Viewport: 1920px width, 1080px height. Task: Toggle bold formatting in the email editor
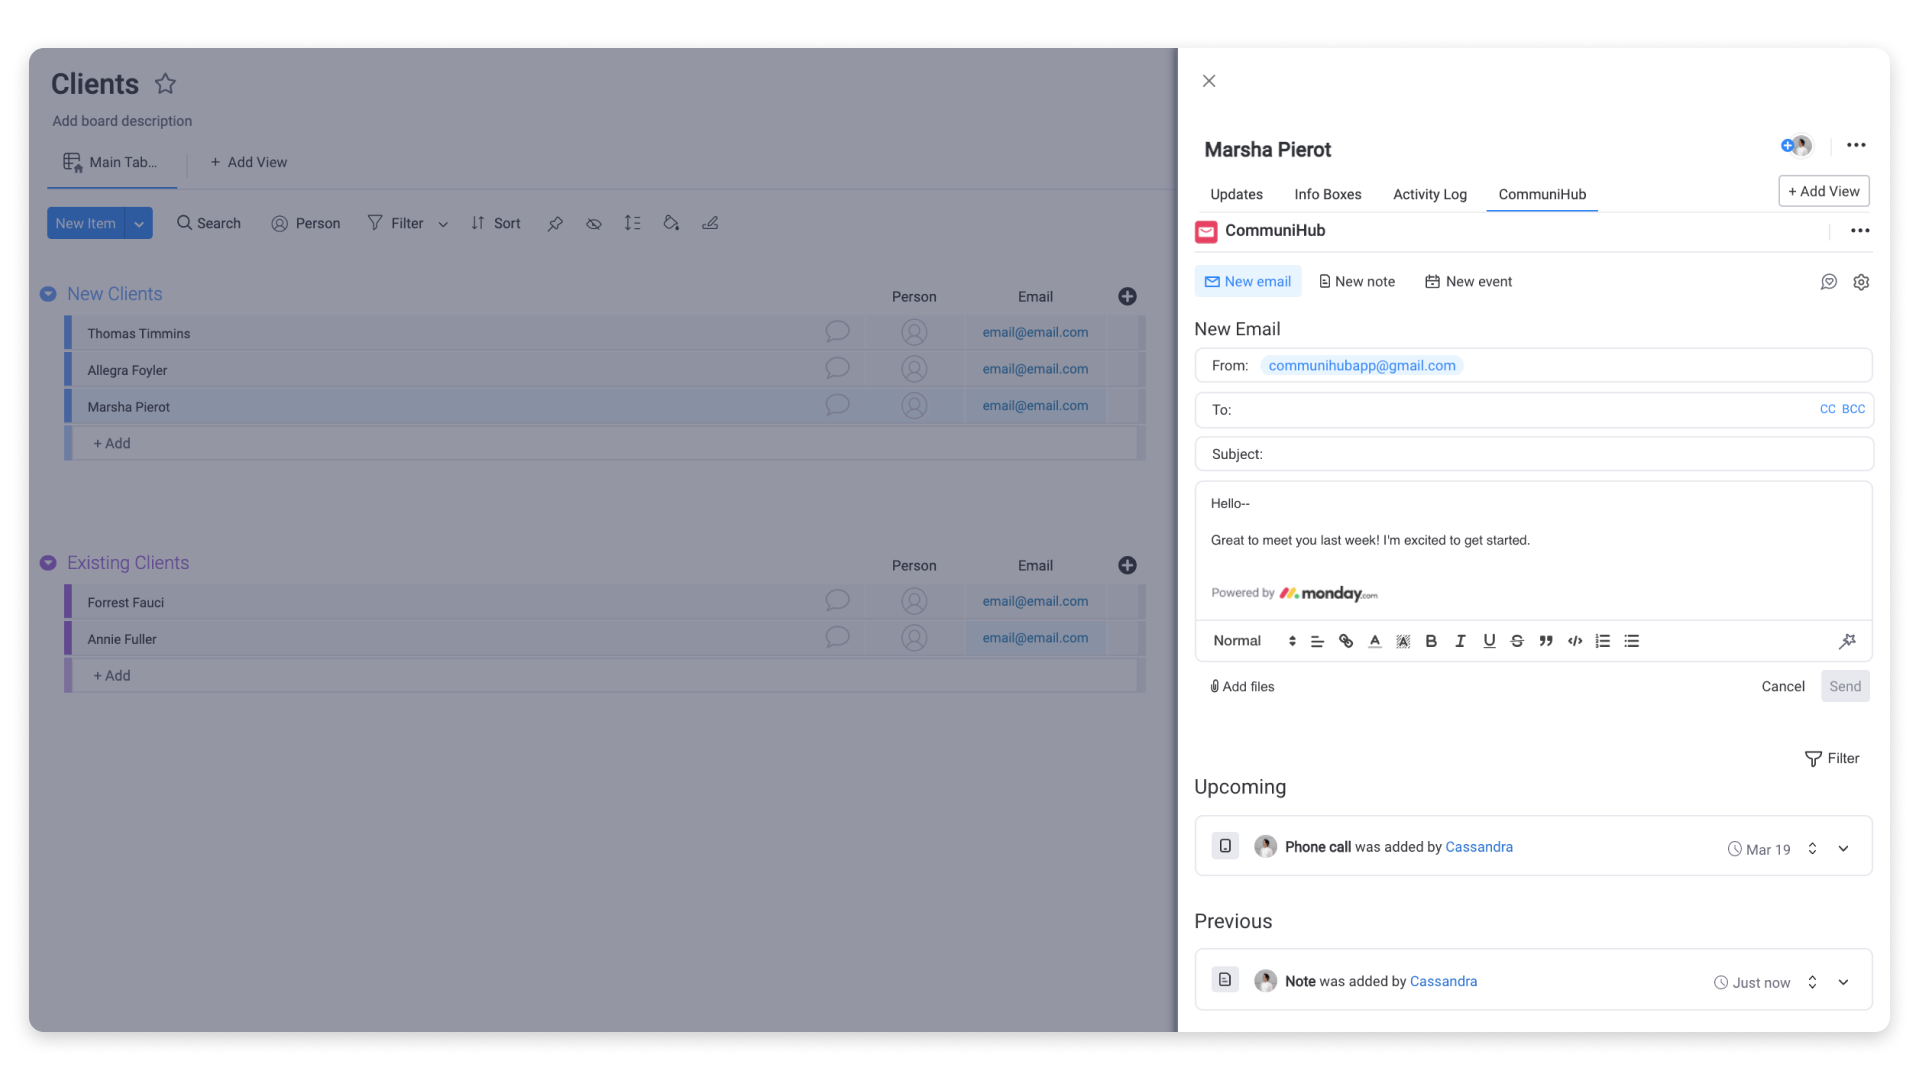point(1431,641)
